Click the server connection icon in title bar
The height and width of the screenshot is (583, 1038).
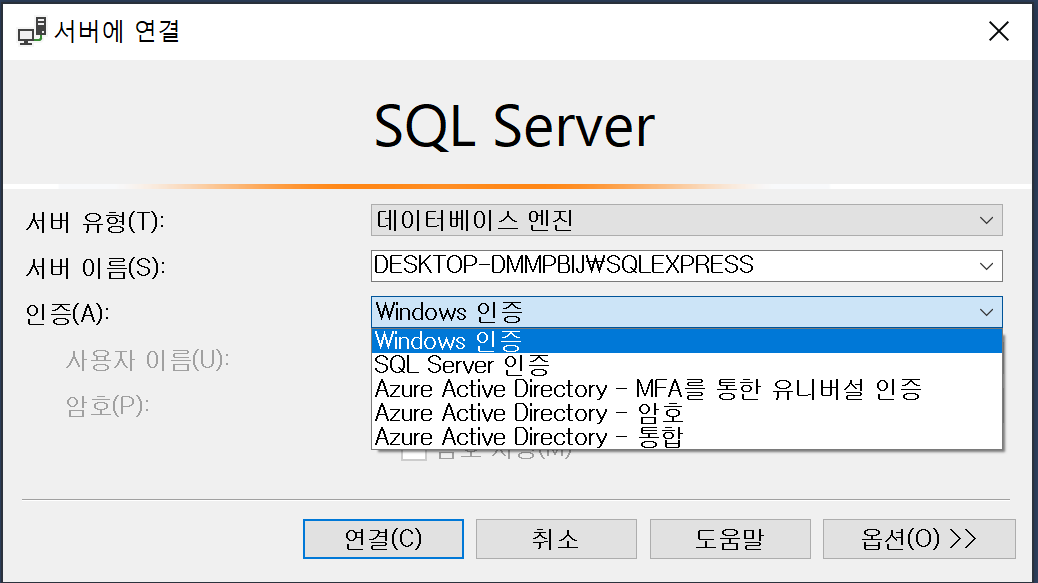[32, 31]
